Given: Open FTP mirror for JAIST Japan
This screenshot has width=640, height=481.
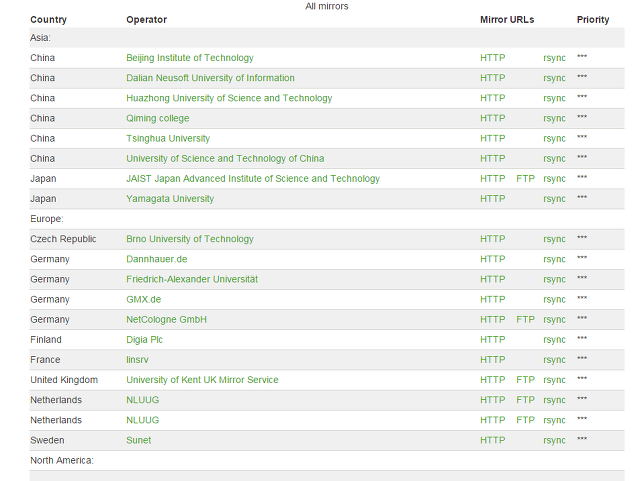Looking at the screenshot, I should coord(525,179).
